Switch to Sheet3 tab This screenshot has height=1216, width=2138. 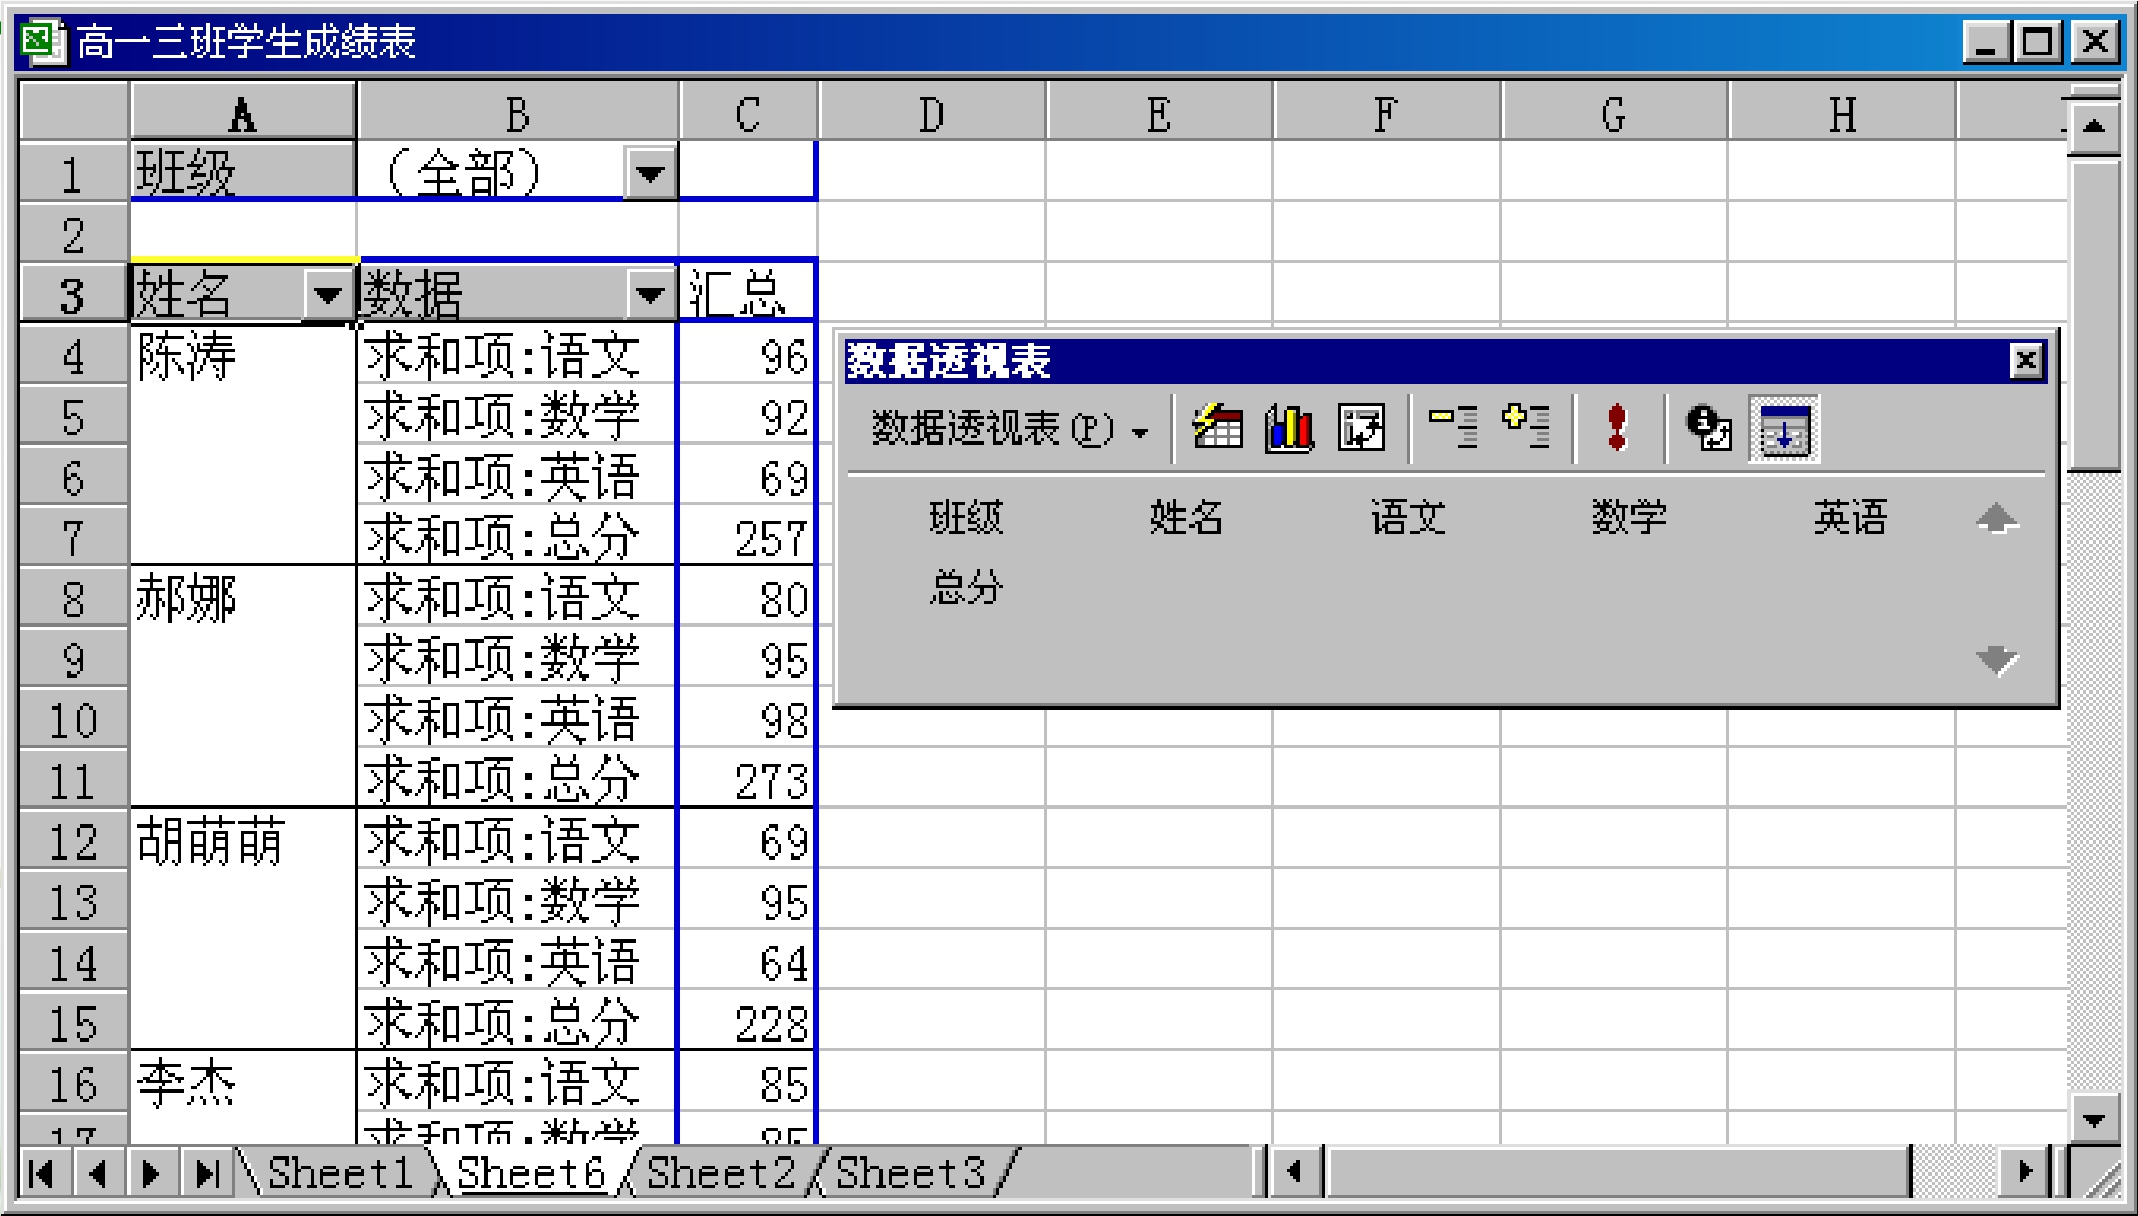click(910, 1172)
